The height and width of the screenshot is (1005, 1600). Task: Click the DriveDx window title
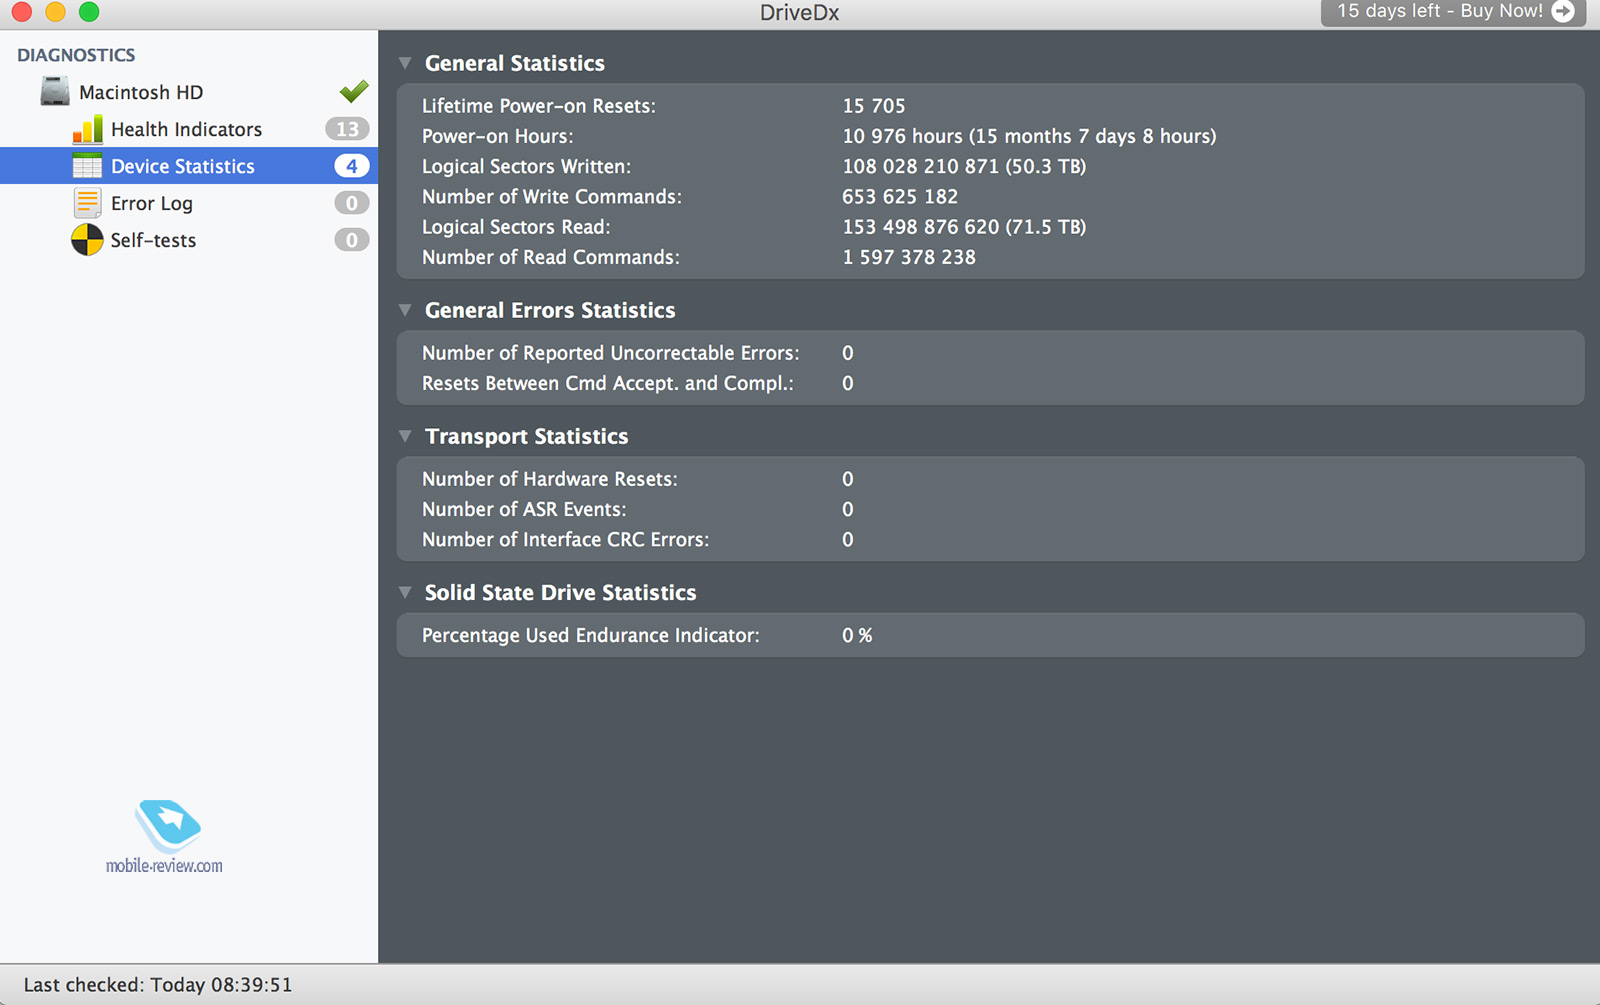(x=799, y=13)
